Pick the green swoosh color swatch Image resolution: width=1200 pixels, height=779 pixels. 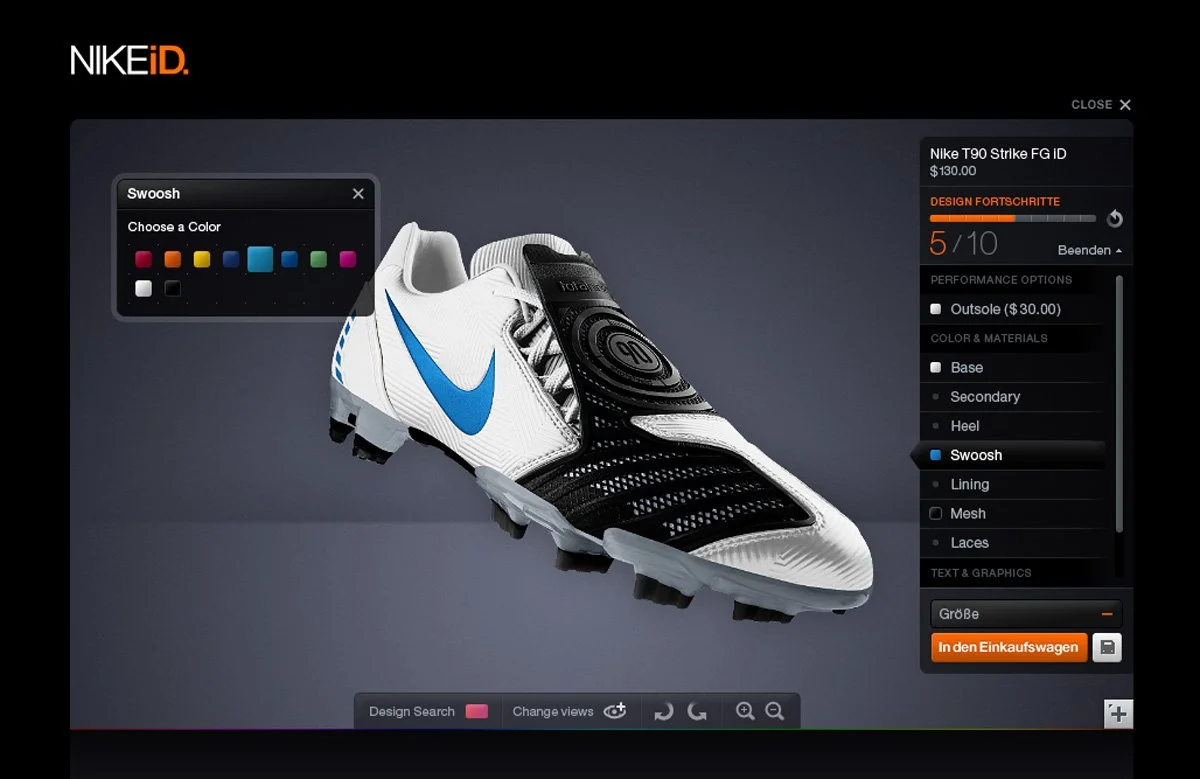pos(318,259)
